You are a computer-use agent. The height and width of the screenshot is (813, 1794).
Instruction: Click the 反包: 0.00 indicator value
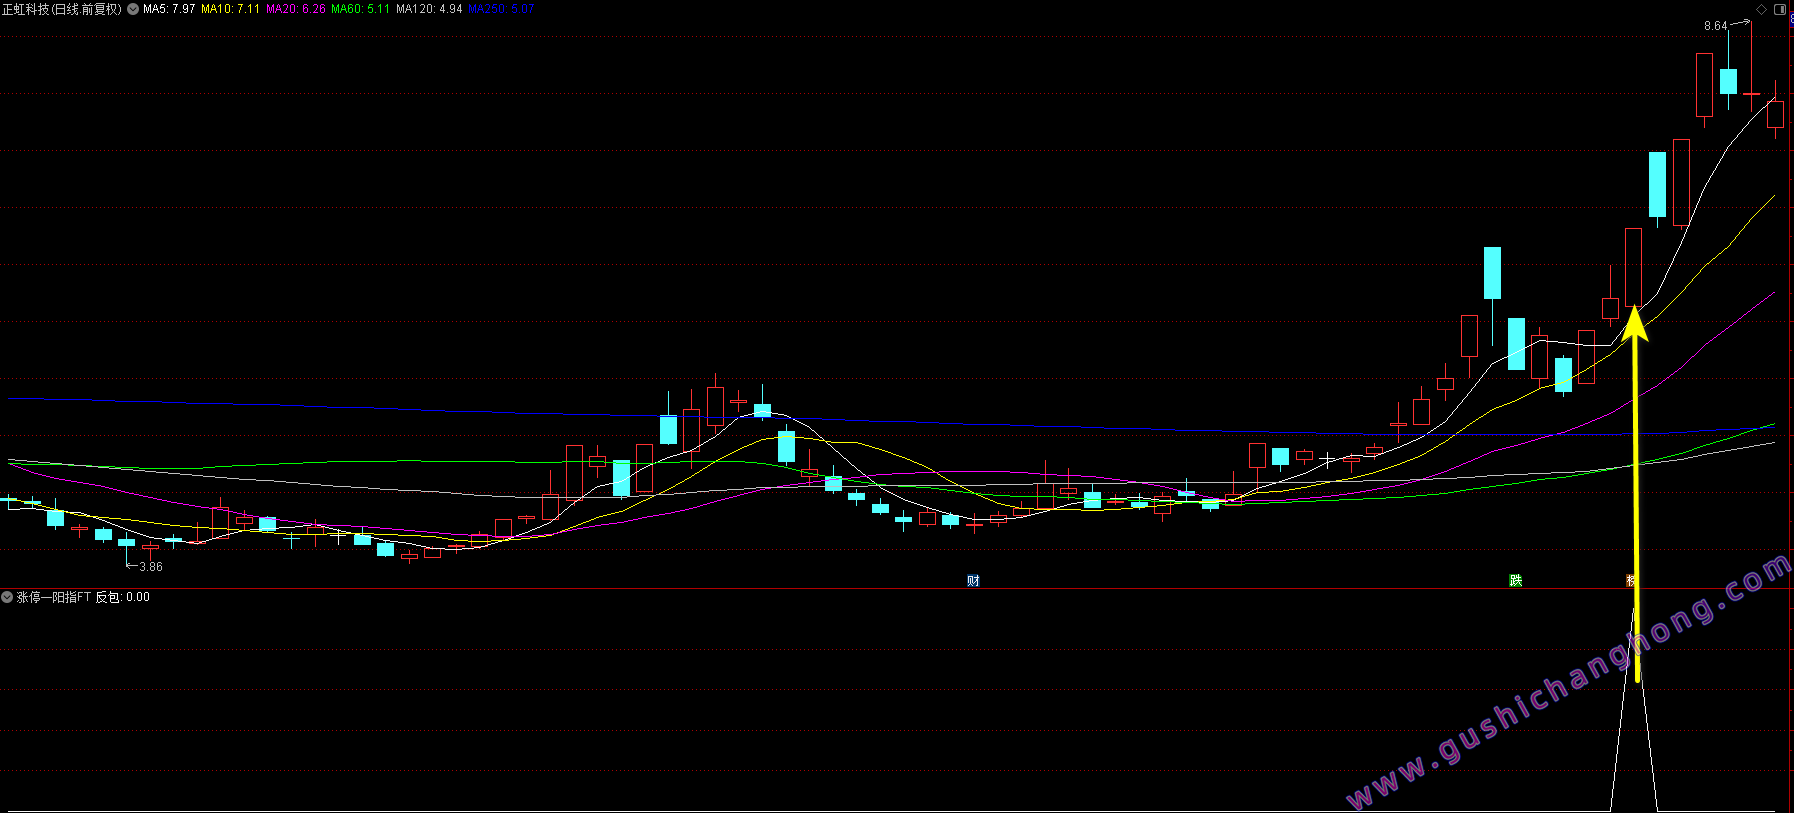coord(122,597)
